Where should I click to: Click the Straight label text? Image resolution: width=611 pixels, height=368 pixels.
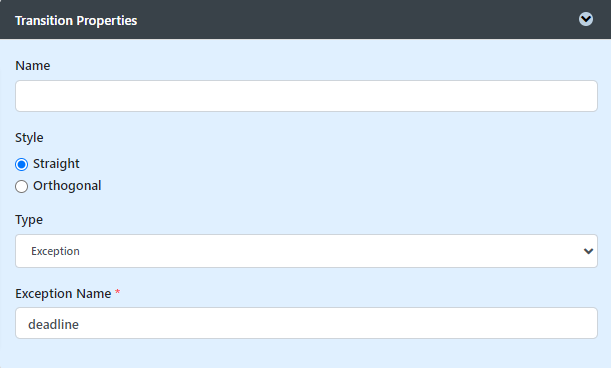56,164
